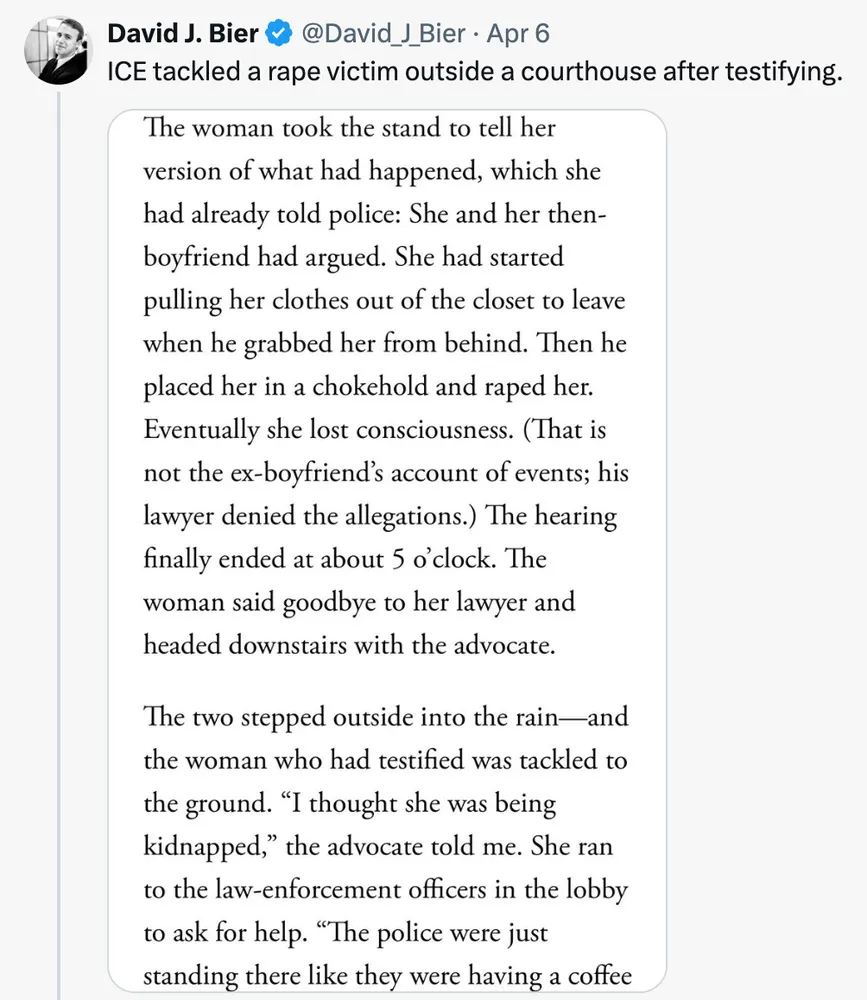The image size is (867, 1000).
Task: Click the blue verified badge
Action: click(x=277, y=34)
